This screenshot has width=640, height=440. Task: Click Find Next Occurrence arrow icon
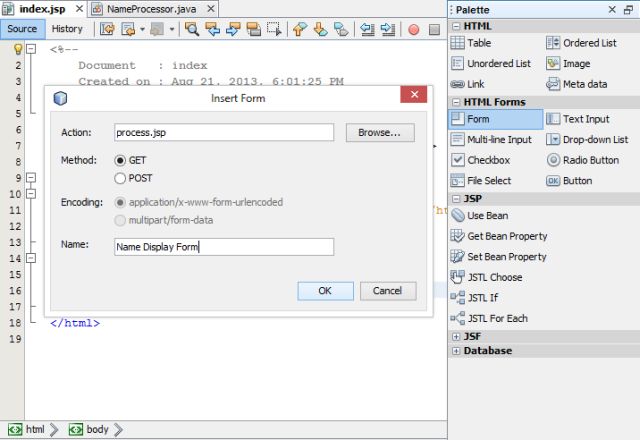[233, 29]
